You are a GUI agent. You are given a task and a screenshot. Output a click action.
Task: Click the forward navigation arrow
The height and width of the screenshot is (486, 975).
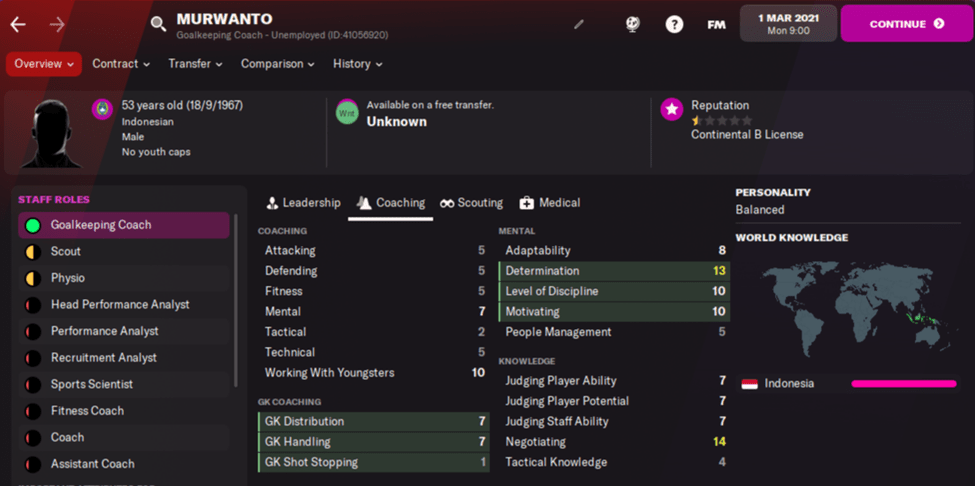[57, 24]
